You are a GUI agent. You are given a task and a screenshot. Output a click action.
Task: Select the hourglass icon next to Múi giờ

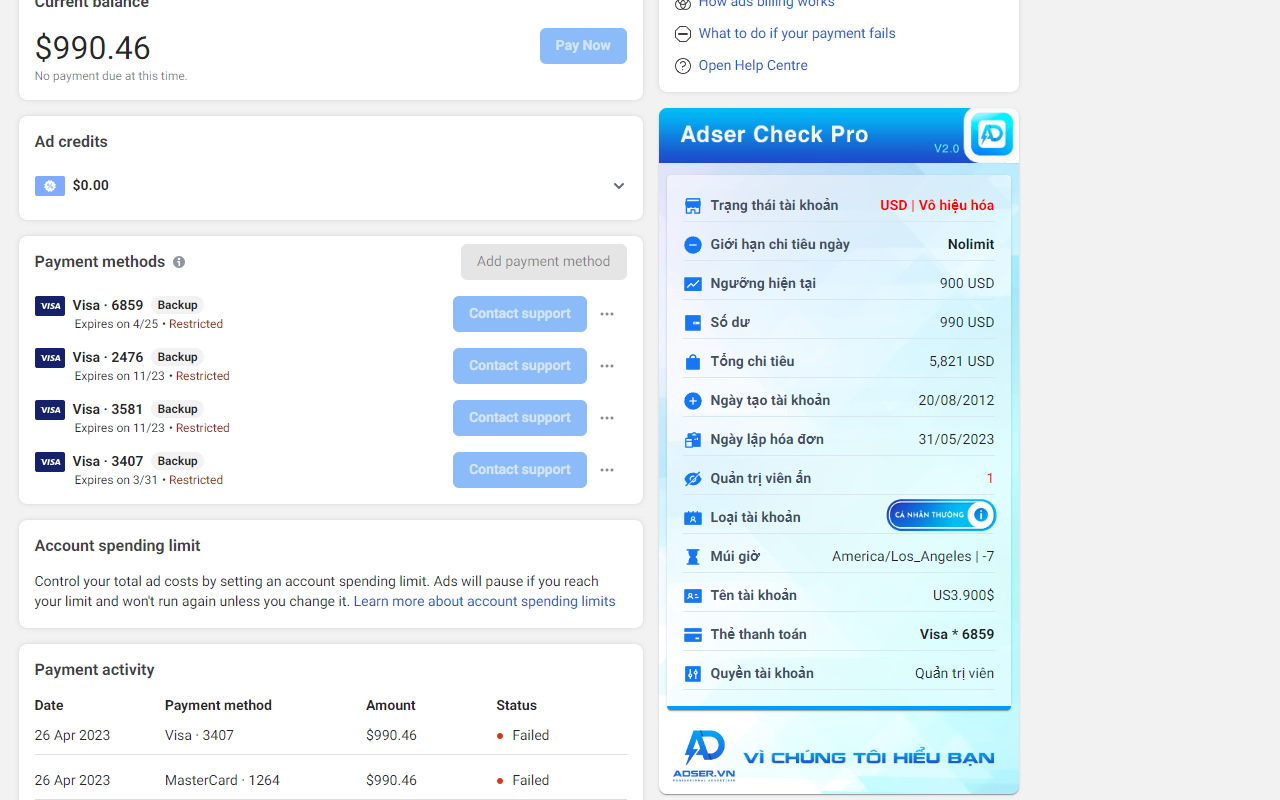coord(692,556)
